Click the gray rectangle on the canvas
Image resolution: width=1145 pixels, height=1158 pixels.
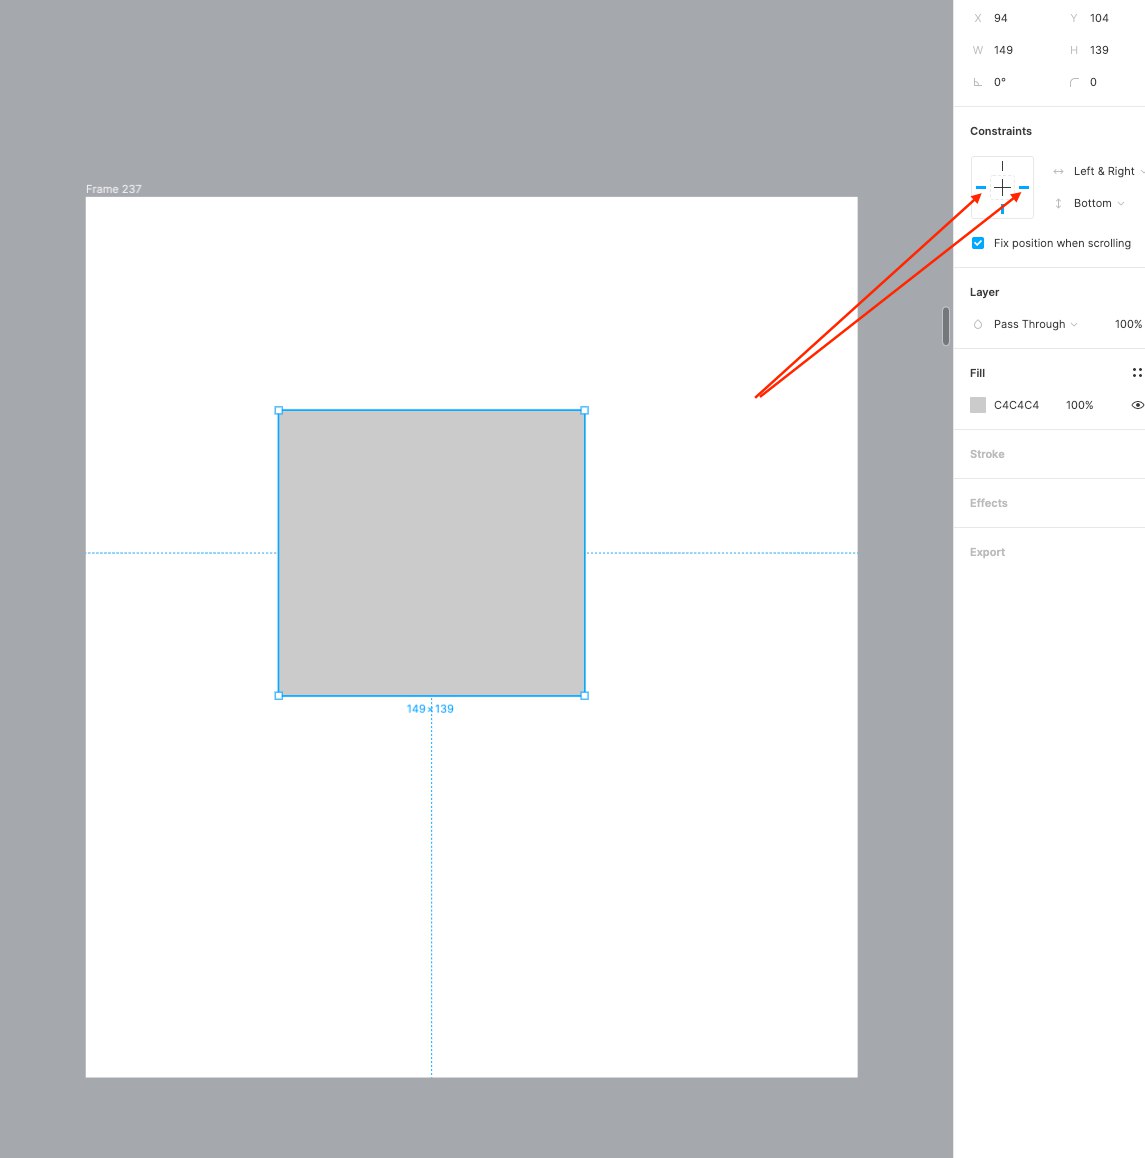(431, 552)
